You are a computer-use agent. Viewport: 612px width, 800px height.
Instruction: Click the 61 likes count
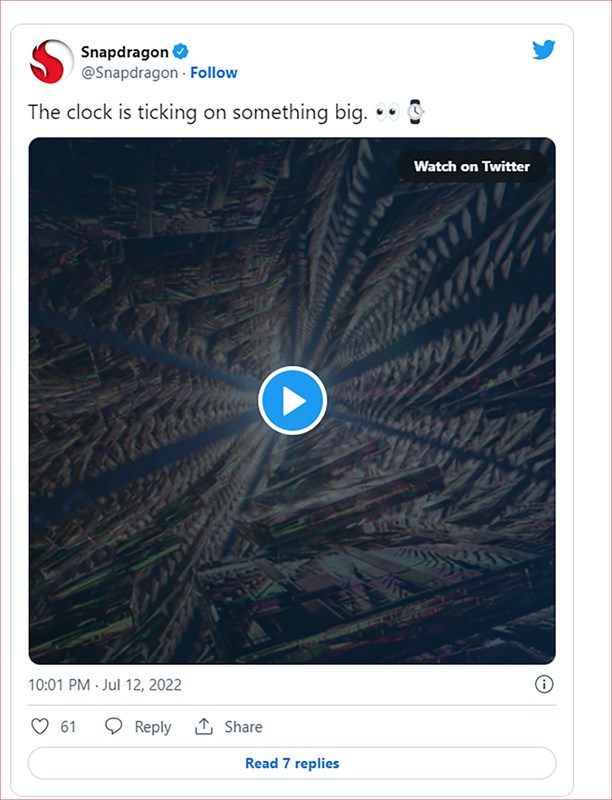tap(68, 727)
